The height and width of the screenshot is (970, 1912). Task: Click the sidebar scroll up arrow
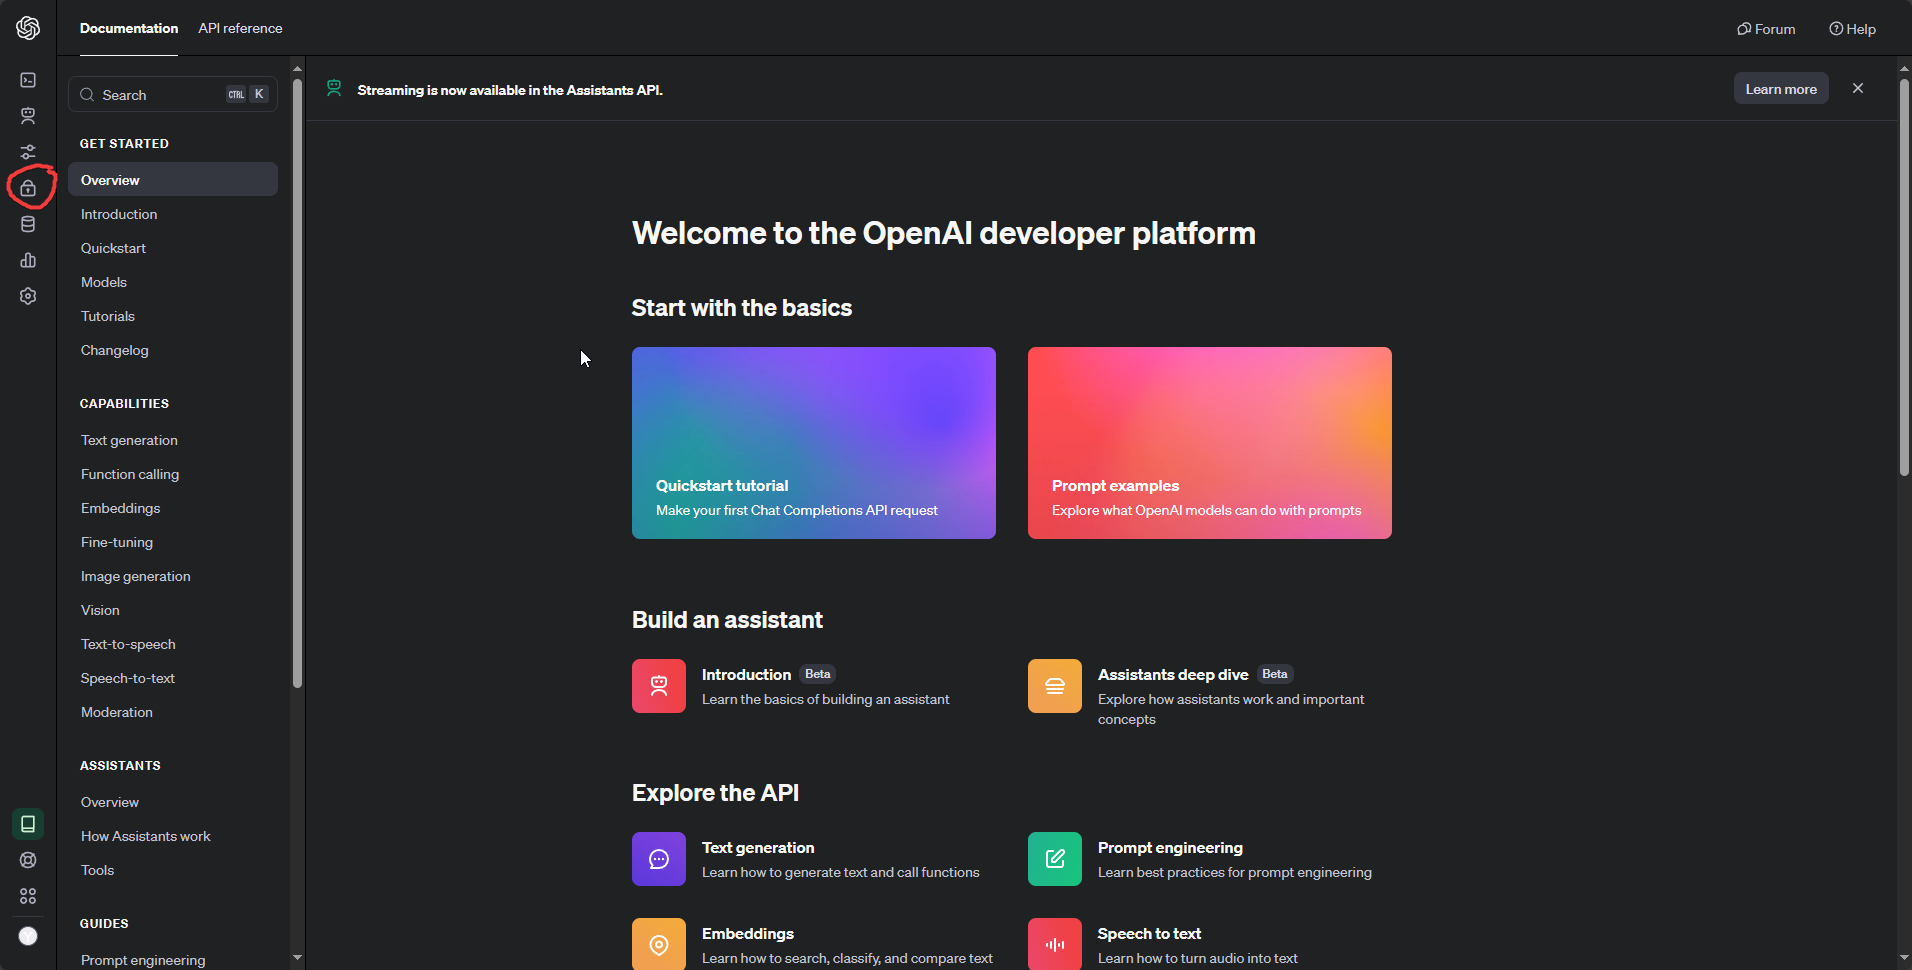tap(297, 69)
